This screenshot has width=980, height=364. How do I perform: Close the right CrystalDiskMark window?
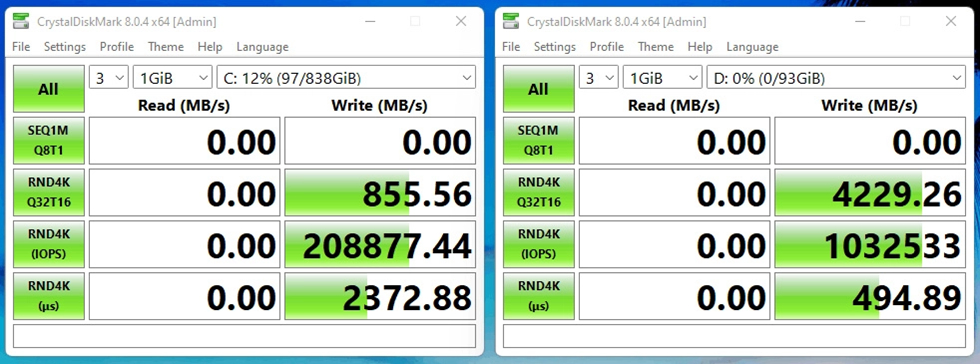[x=951, y=21]
